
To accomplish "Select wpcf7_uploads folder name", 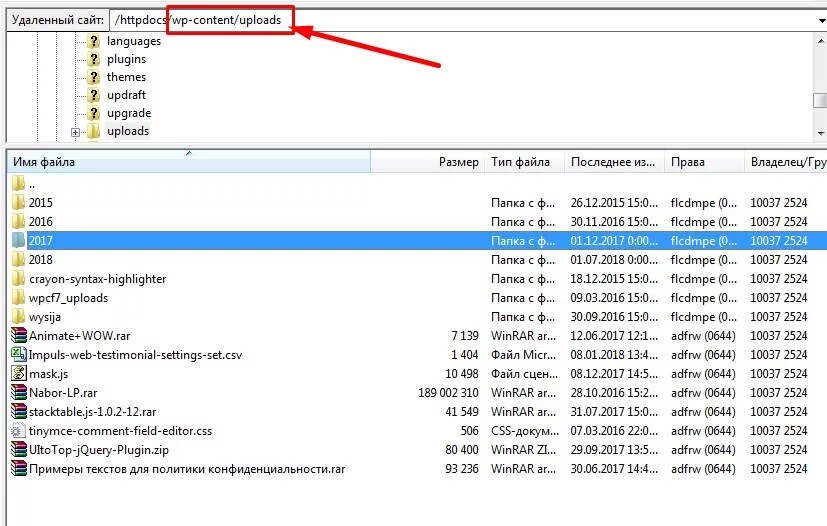I will (x=69, y=298).
